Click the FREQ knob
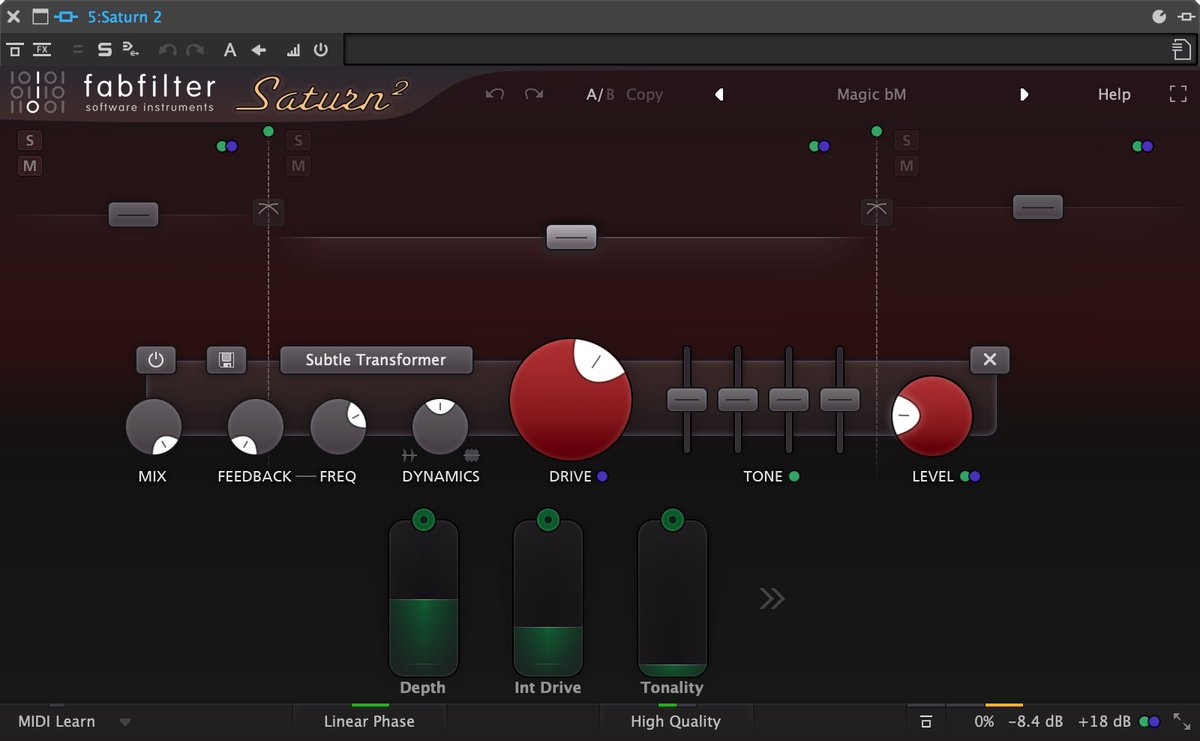Image resolution: width=1200 pixels, height=741 pixels. tap(338, 427)
